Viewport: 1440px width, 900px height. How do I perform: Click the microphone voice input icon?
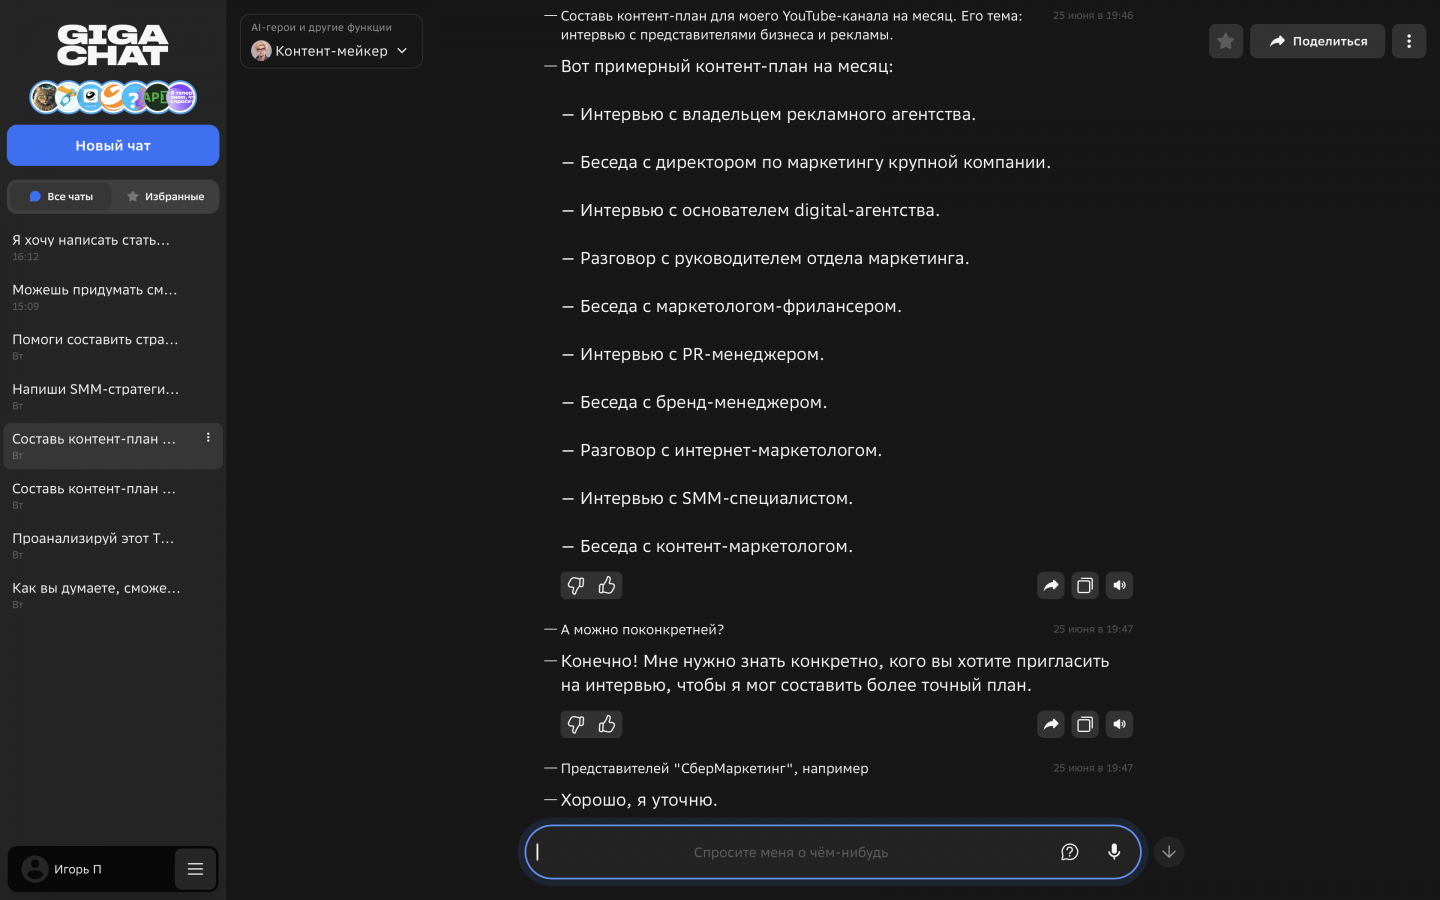coord(1114,852)
